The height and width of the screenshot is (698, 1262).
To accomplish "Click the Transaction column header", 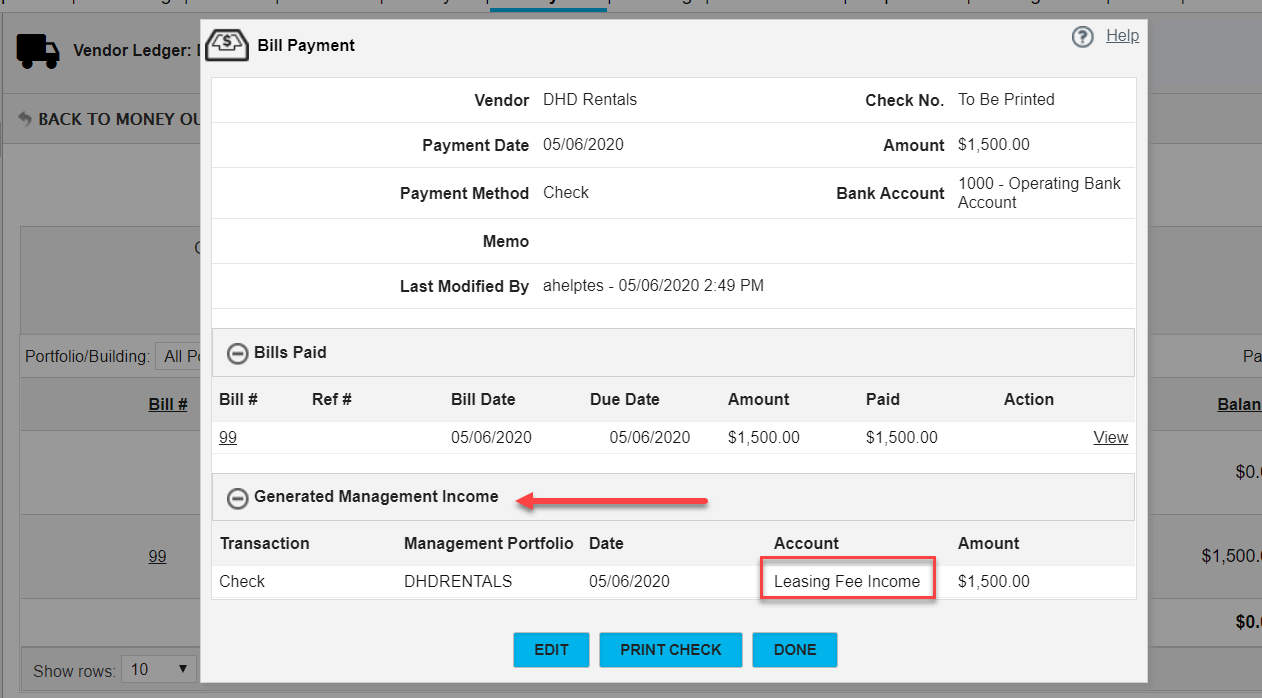I will pos(265,544).
